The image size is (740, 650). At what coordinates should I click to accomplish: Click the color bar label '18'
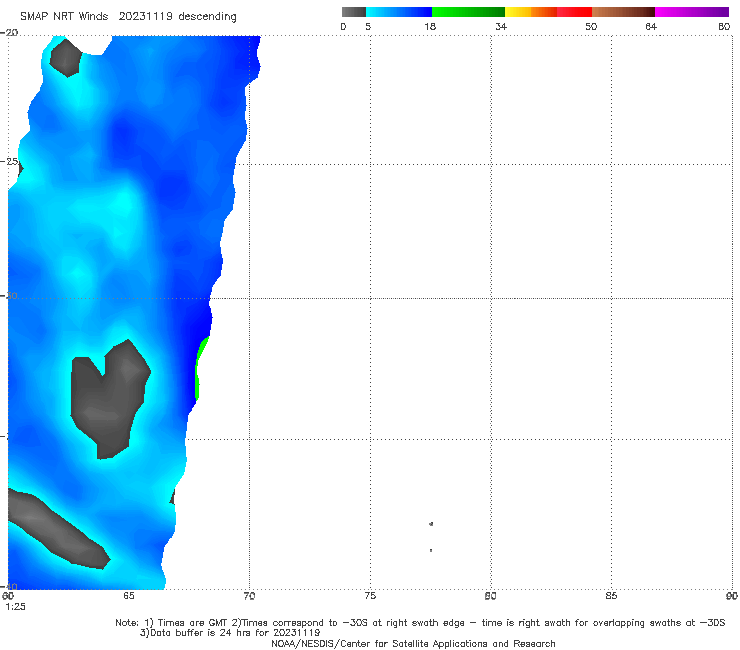tap(430, 27)
